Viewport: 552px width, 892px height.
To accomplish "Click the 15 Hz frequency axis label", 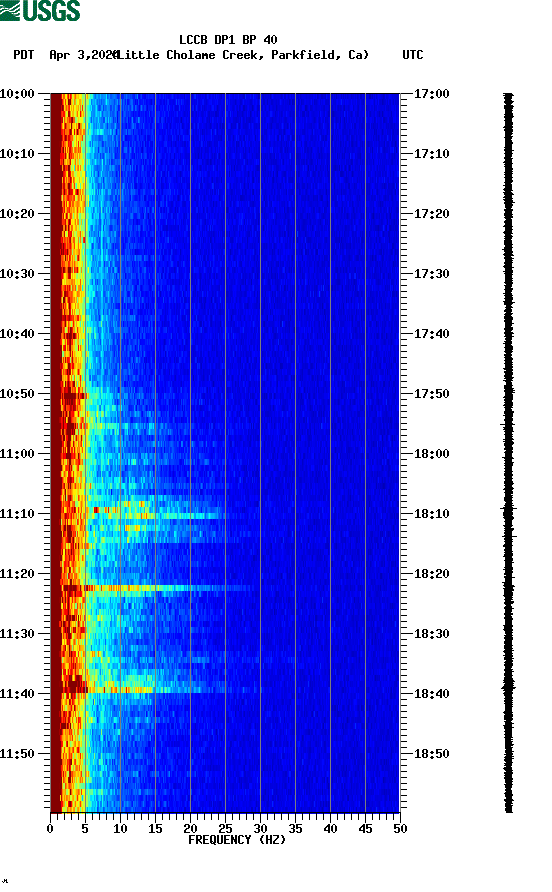I will coord(155,829).
